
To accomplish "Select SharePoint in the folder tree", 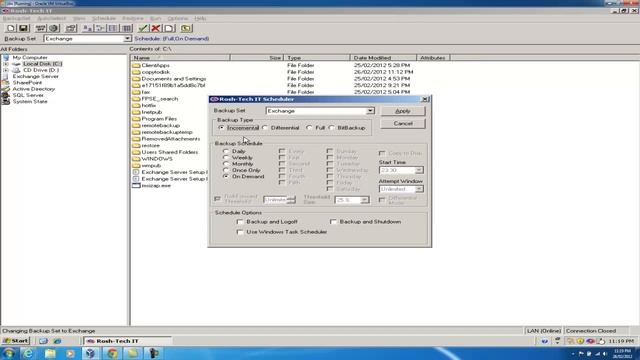I will coord(27,82).
